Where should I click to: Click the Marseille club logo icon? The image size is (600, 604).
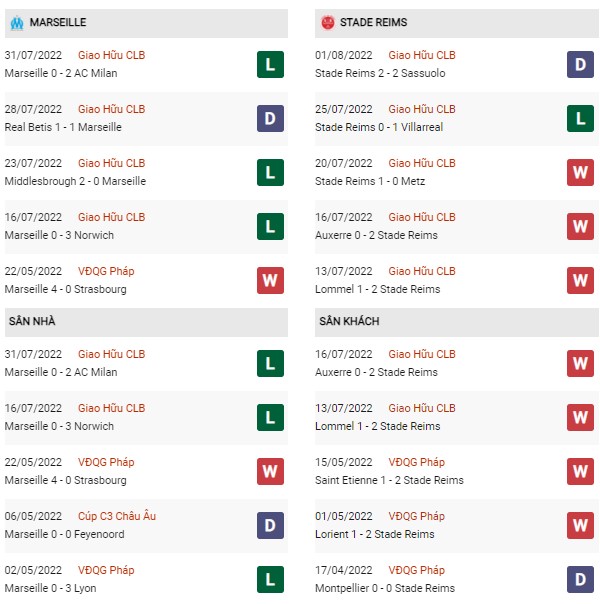point(17,23)
